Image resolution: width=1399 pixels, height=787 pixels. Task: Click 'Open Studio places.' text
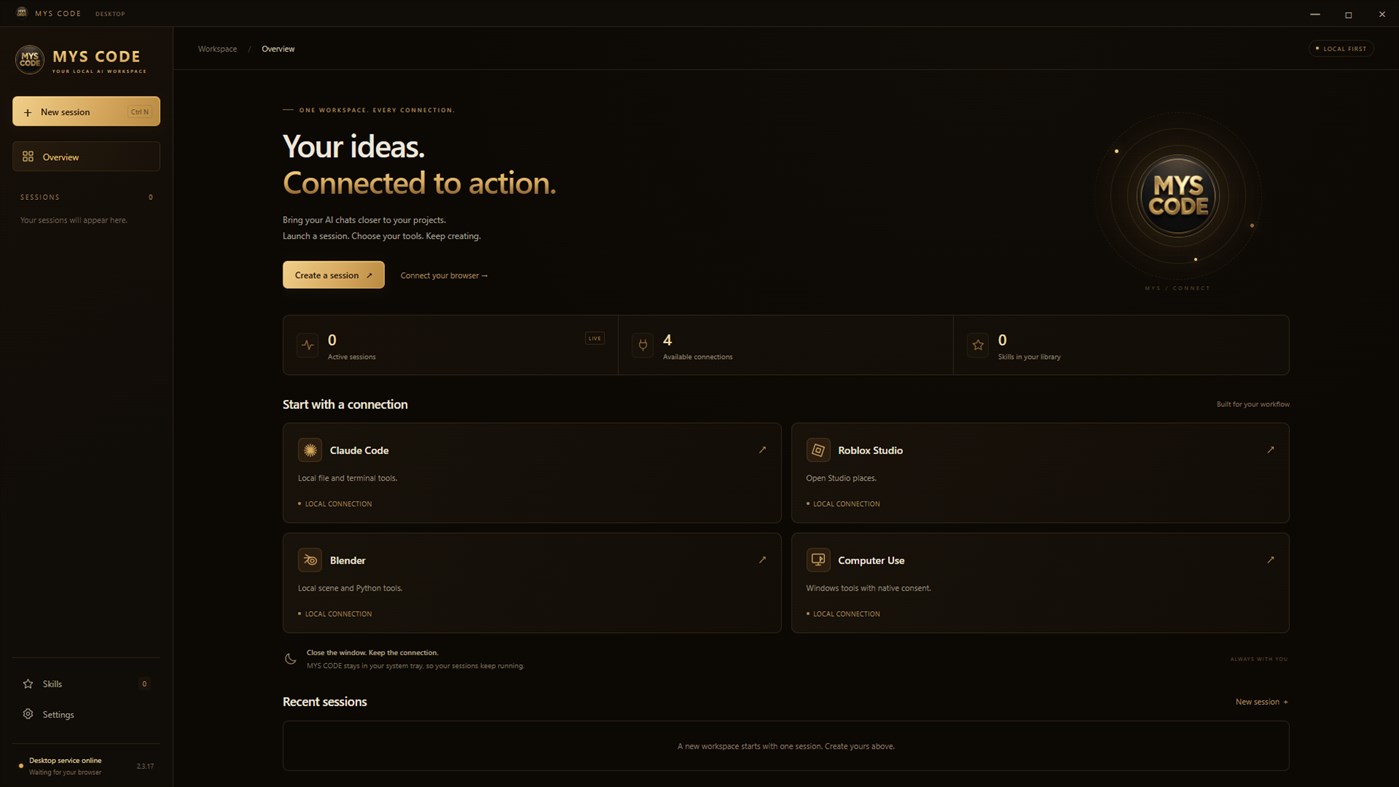(x=841, y=478)
